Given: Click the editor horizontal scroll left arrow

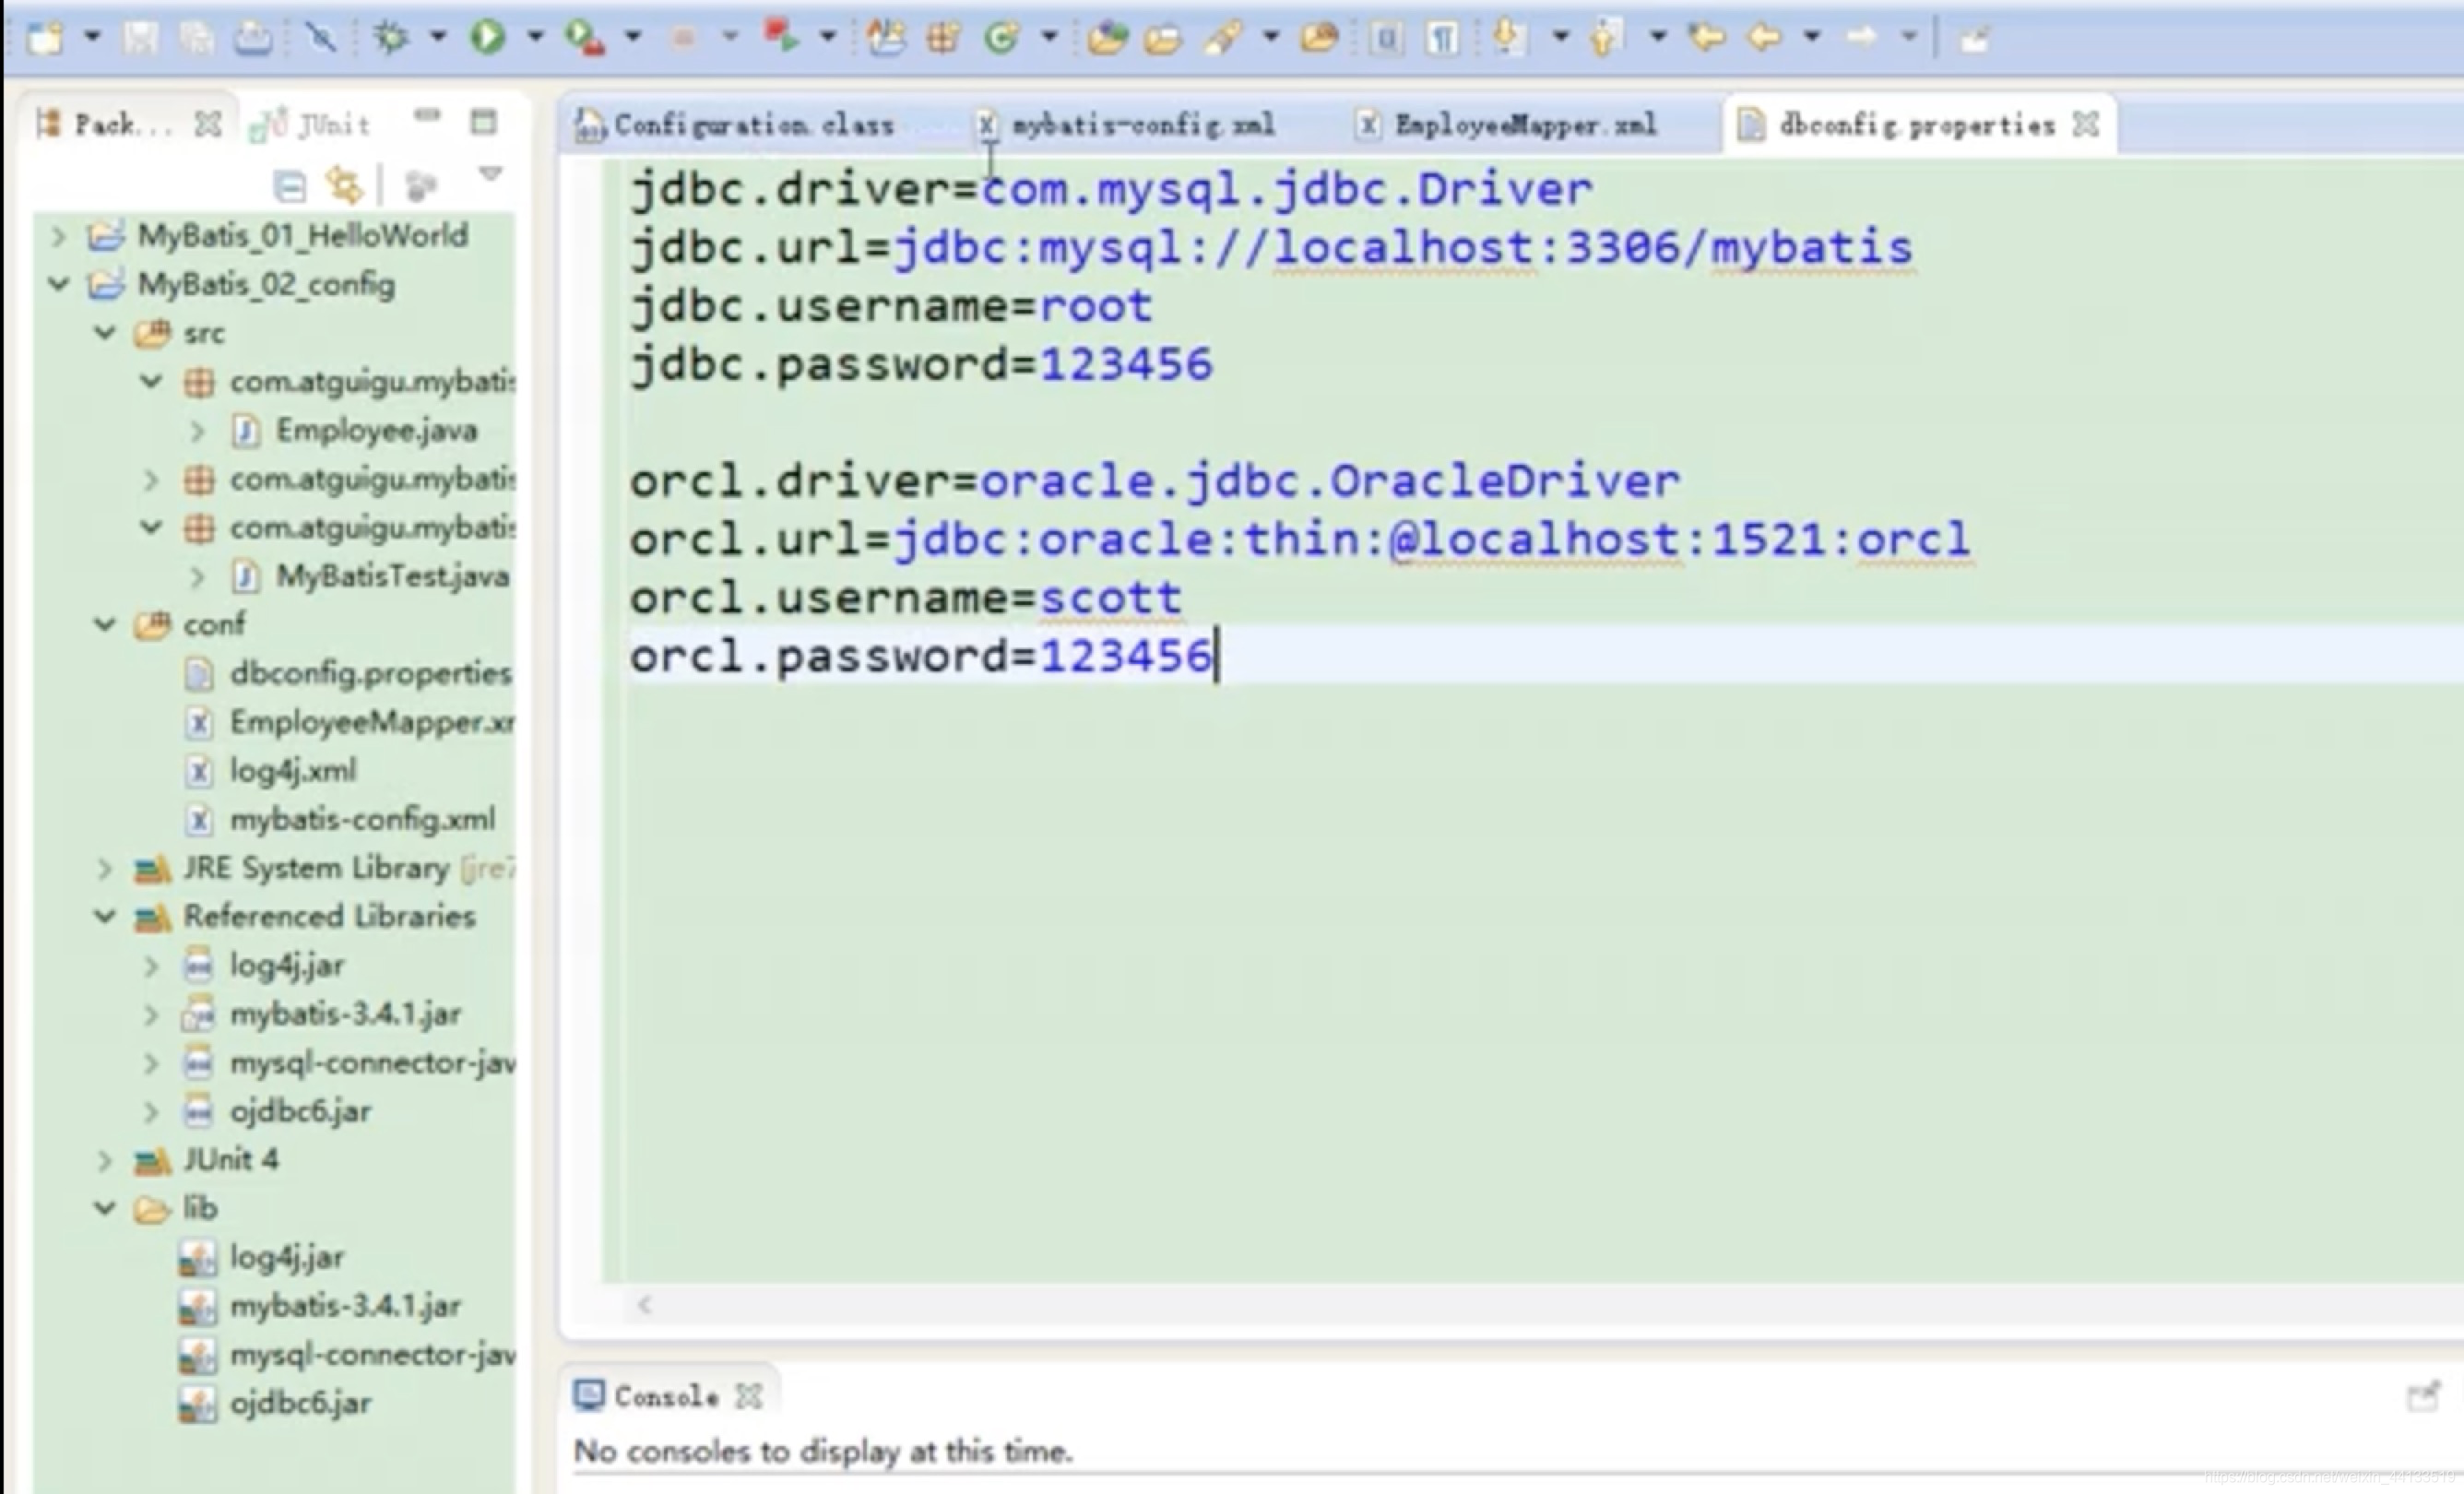Looking at the screenshot, I should 645,1304.
